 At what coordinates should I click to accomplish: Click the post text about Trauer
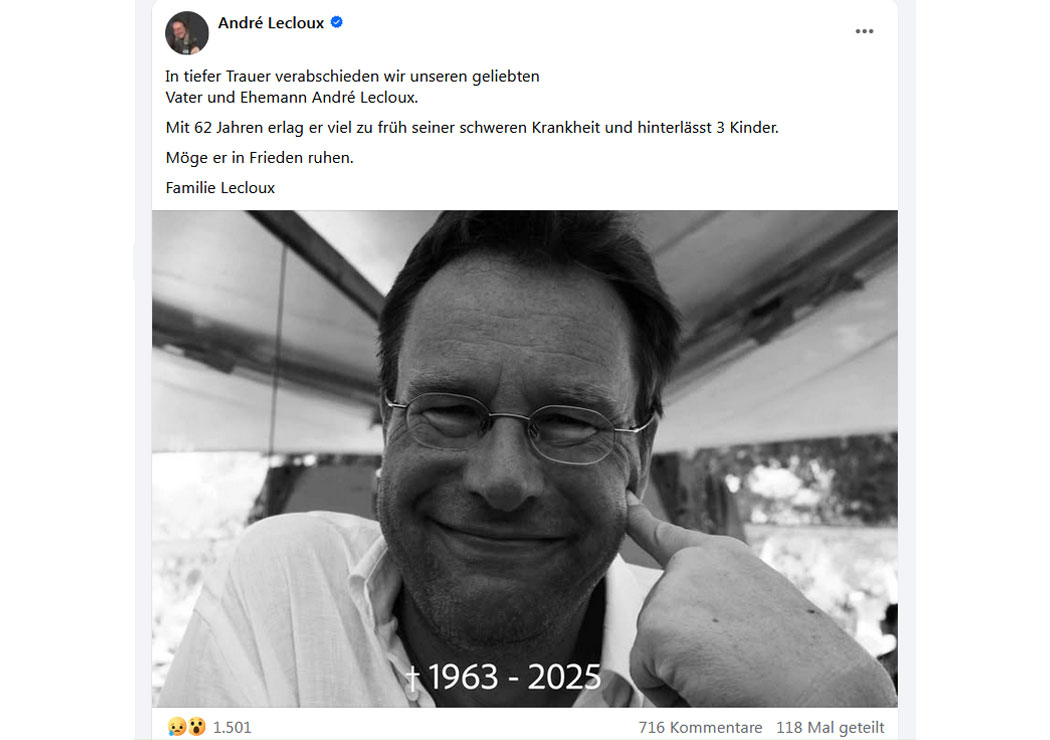click(x=352, y=76)
